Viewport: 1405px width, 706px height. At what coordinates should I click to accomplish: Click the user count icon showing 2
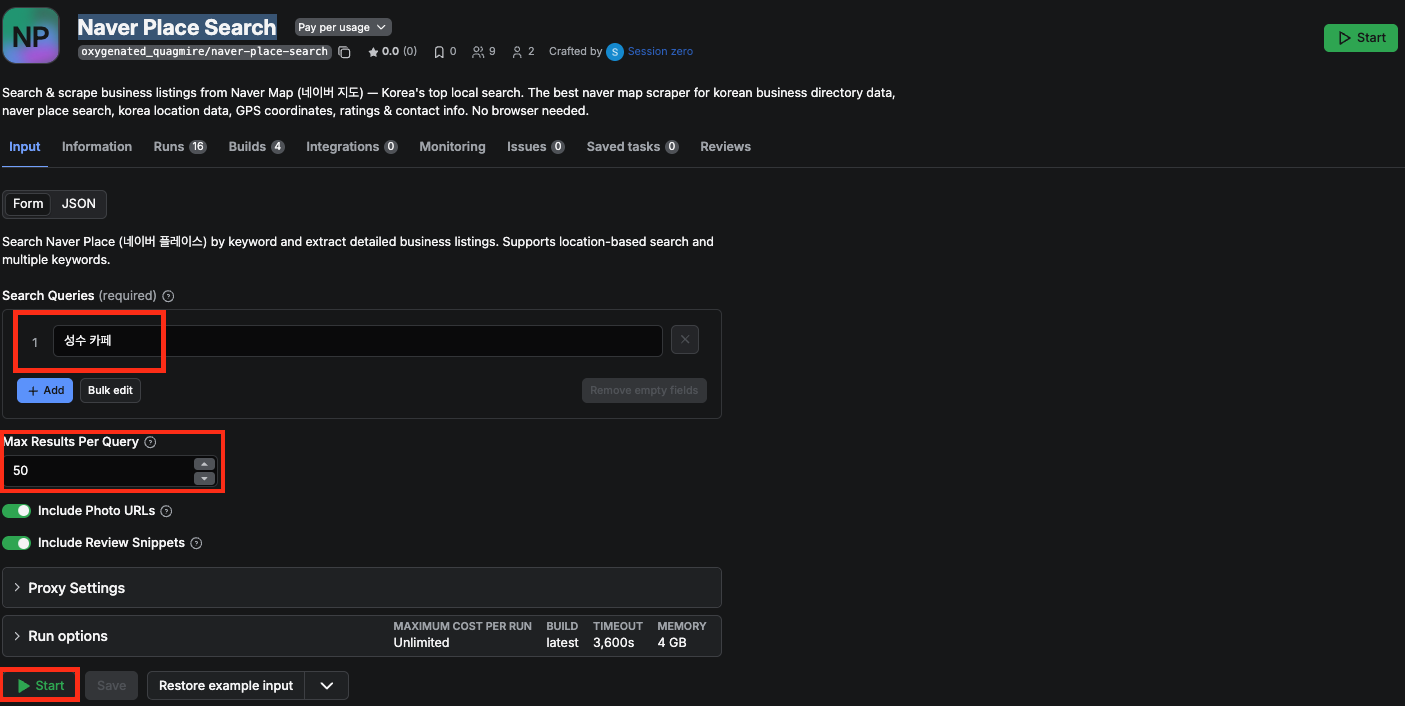(517, 52)
